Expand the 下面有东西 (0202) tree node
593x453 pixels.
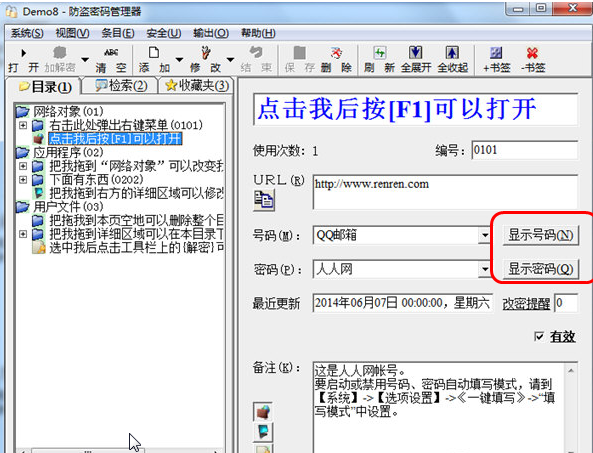pos(23,180)
